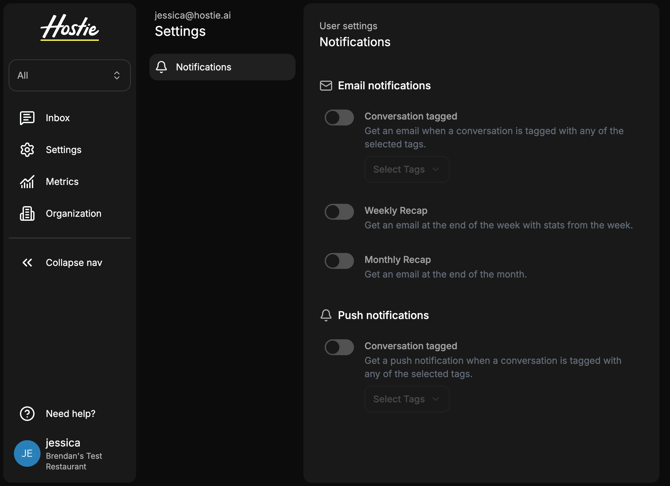Select the Notifications settings tab

coord(222,67)
